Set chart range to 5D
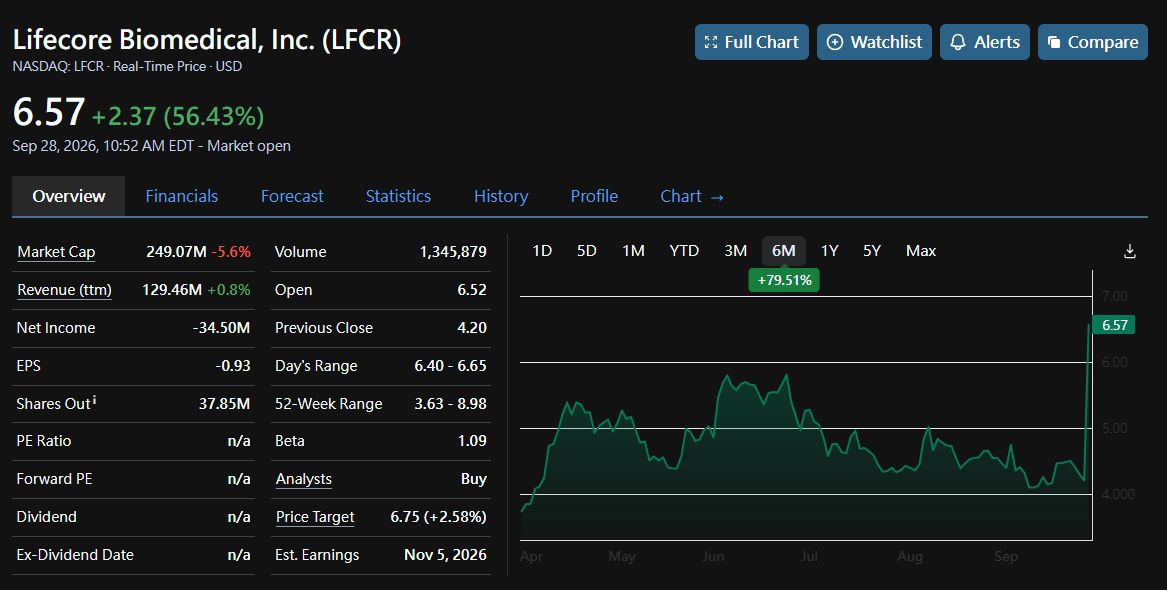 586,251
